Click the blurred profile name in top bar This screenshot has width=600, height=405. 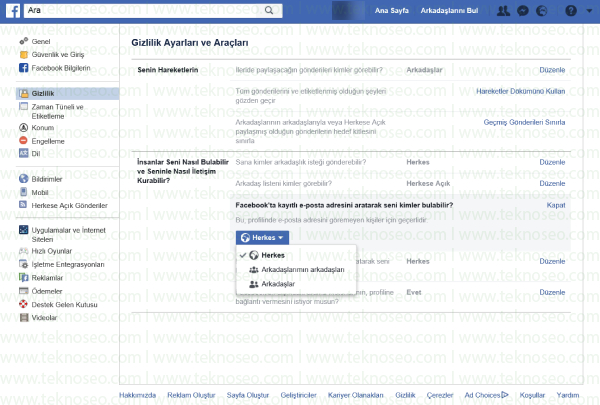(348, 10)
